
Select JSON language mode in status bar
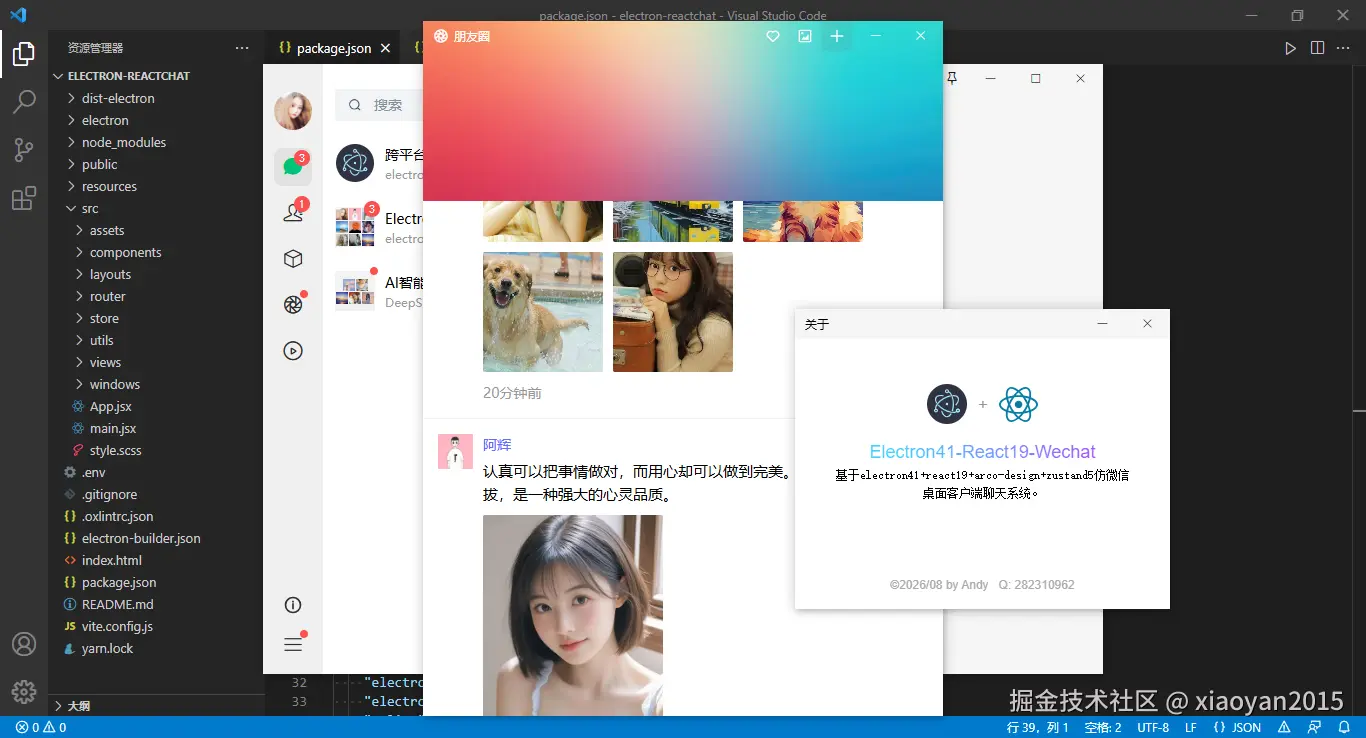(1239, 728)
